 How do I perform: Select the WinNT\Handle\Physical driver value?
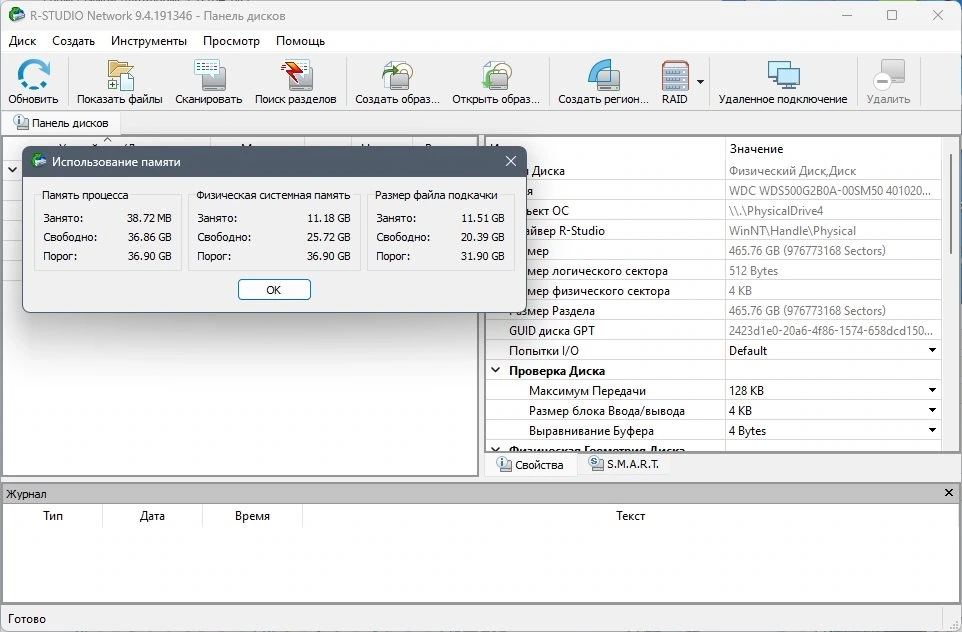tap(792, 231)
